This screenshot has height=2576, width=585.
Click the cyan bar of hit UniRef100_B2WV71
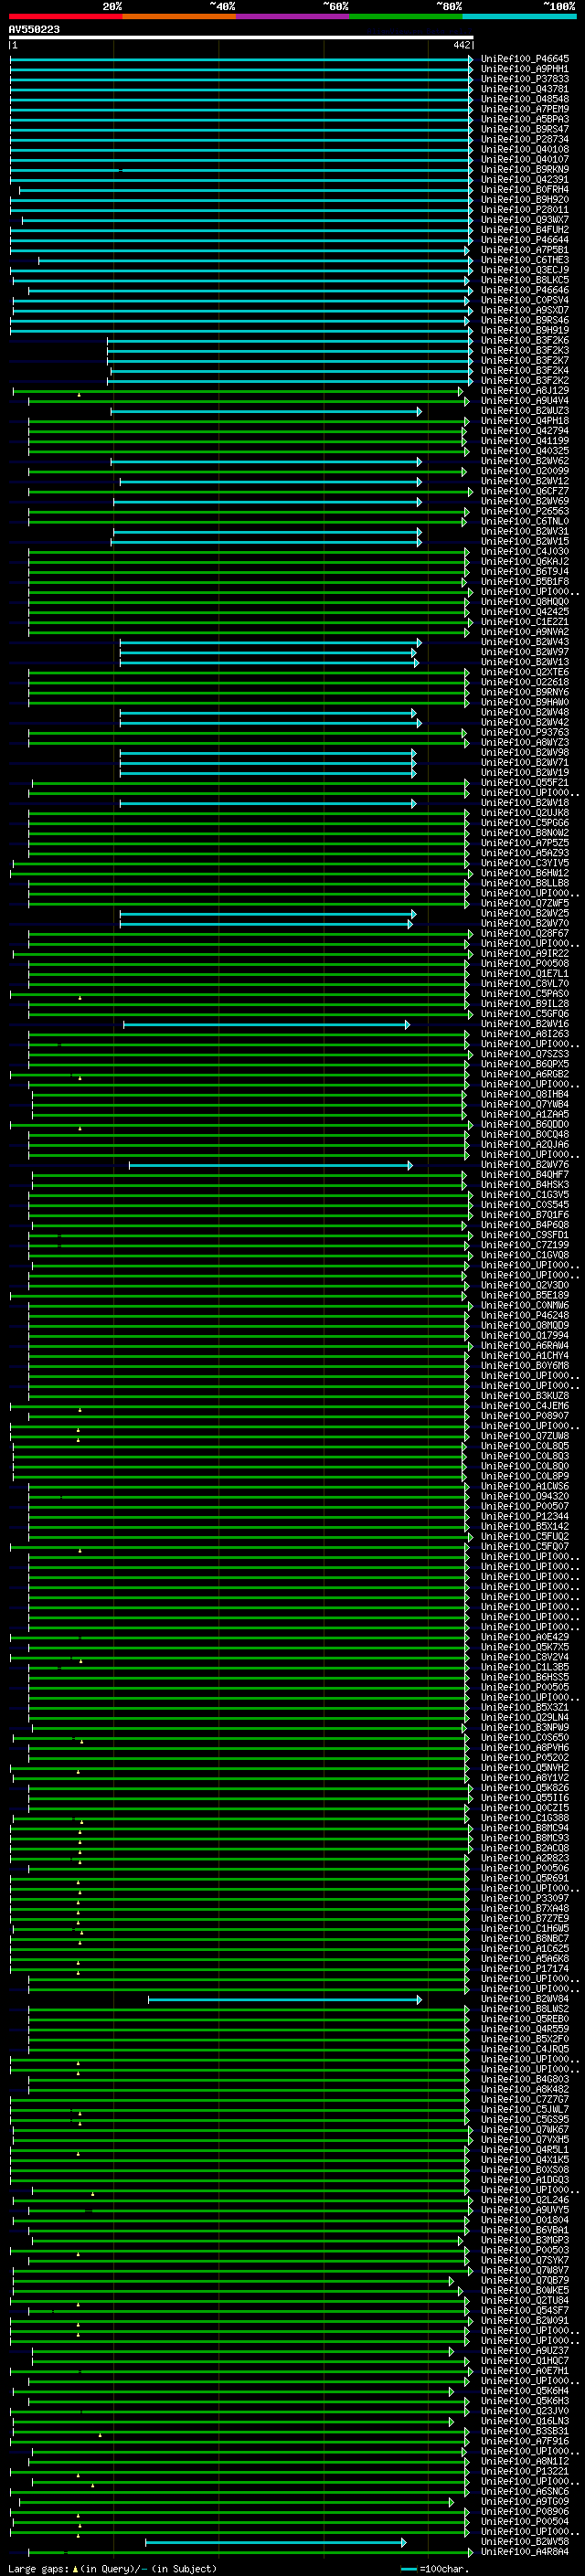pos(268,763)
